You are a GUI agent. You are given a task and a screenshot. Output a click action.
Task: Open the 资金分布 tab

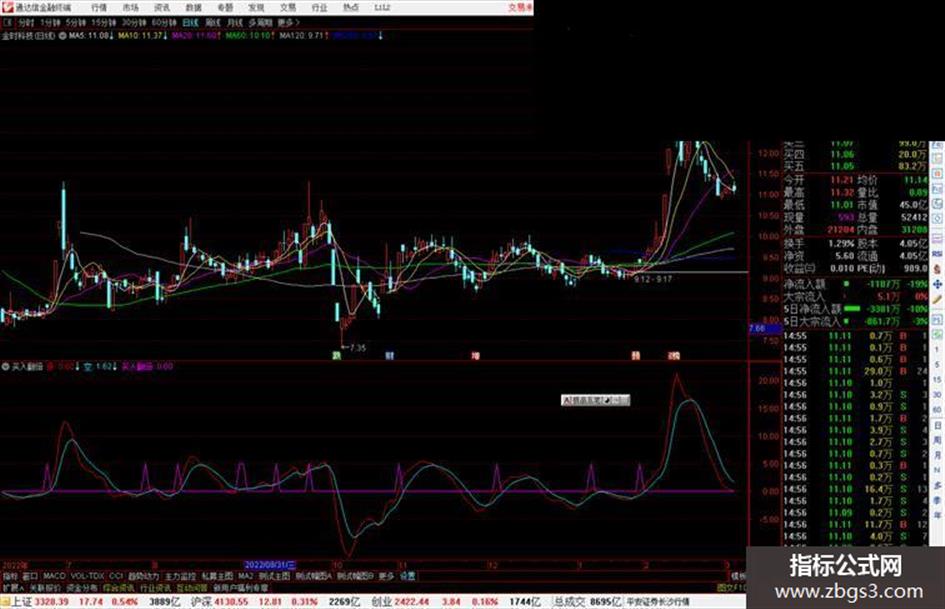coord(82,587)
